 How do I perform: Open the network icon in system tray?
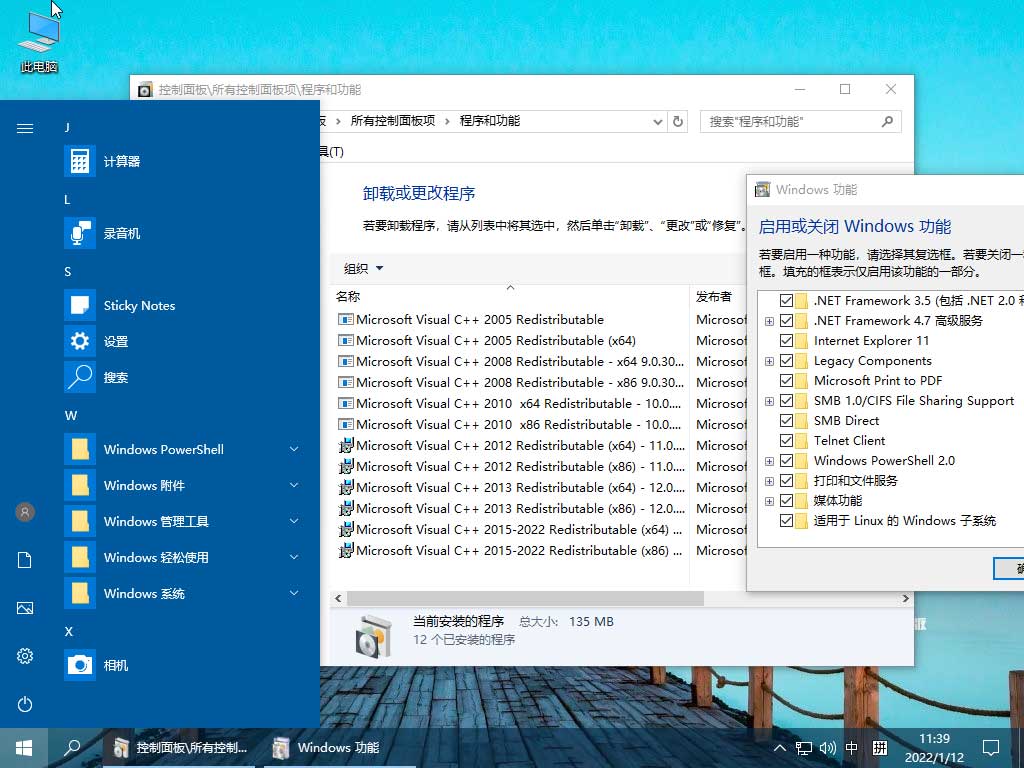(804, 748)
